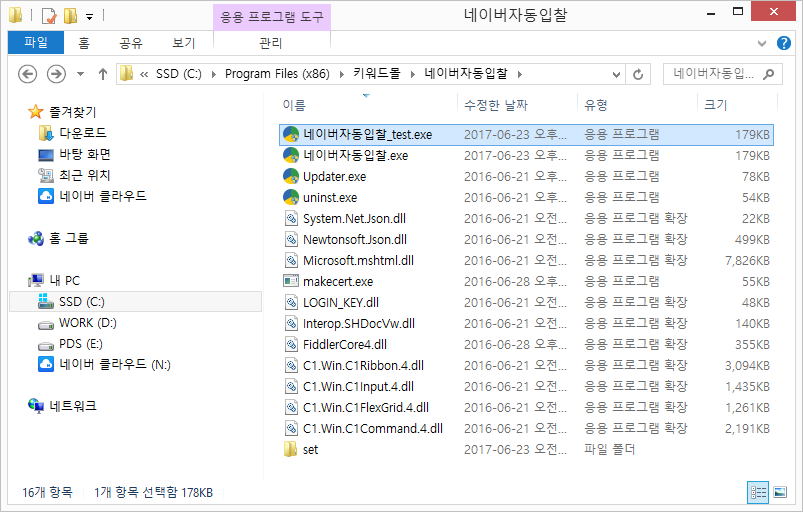Click 키워드몰 in address bar
Screen dimensions: 803x512
[377, 74]
